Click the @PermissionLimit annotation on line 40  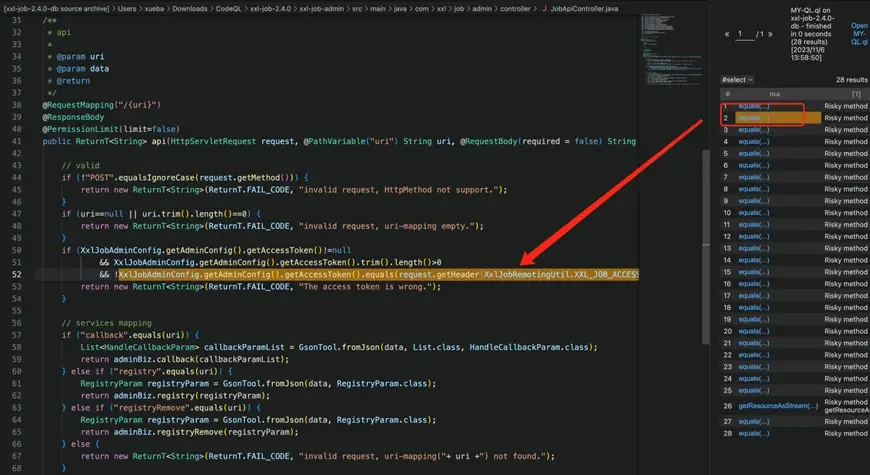pyautogui.click(x=111, y=129)
